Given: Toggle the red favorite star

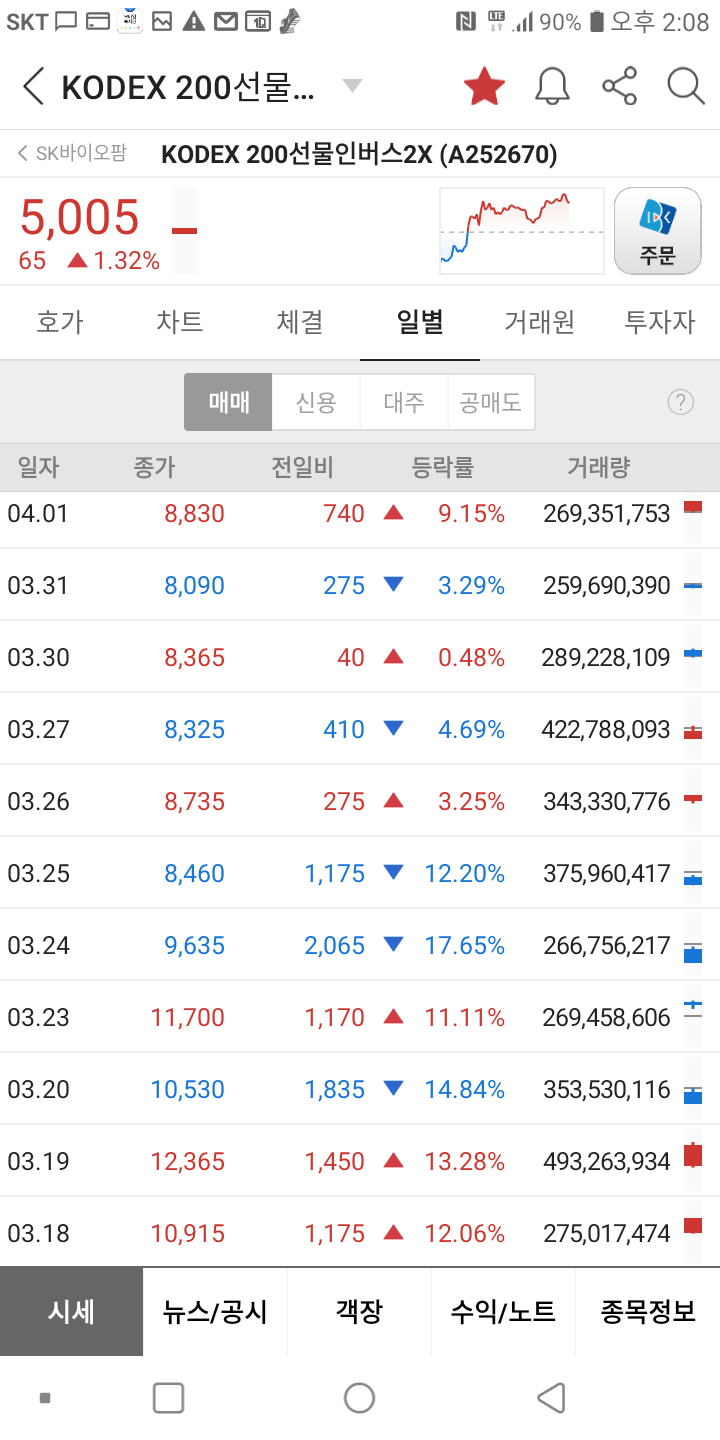Looking at the screenshot, I should click(x=484, y=87).
